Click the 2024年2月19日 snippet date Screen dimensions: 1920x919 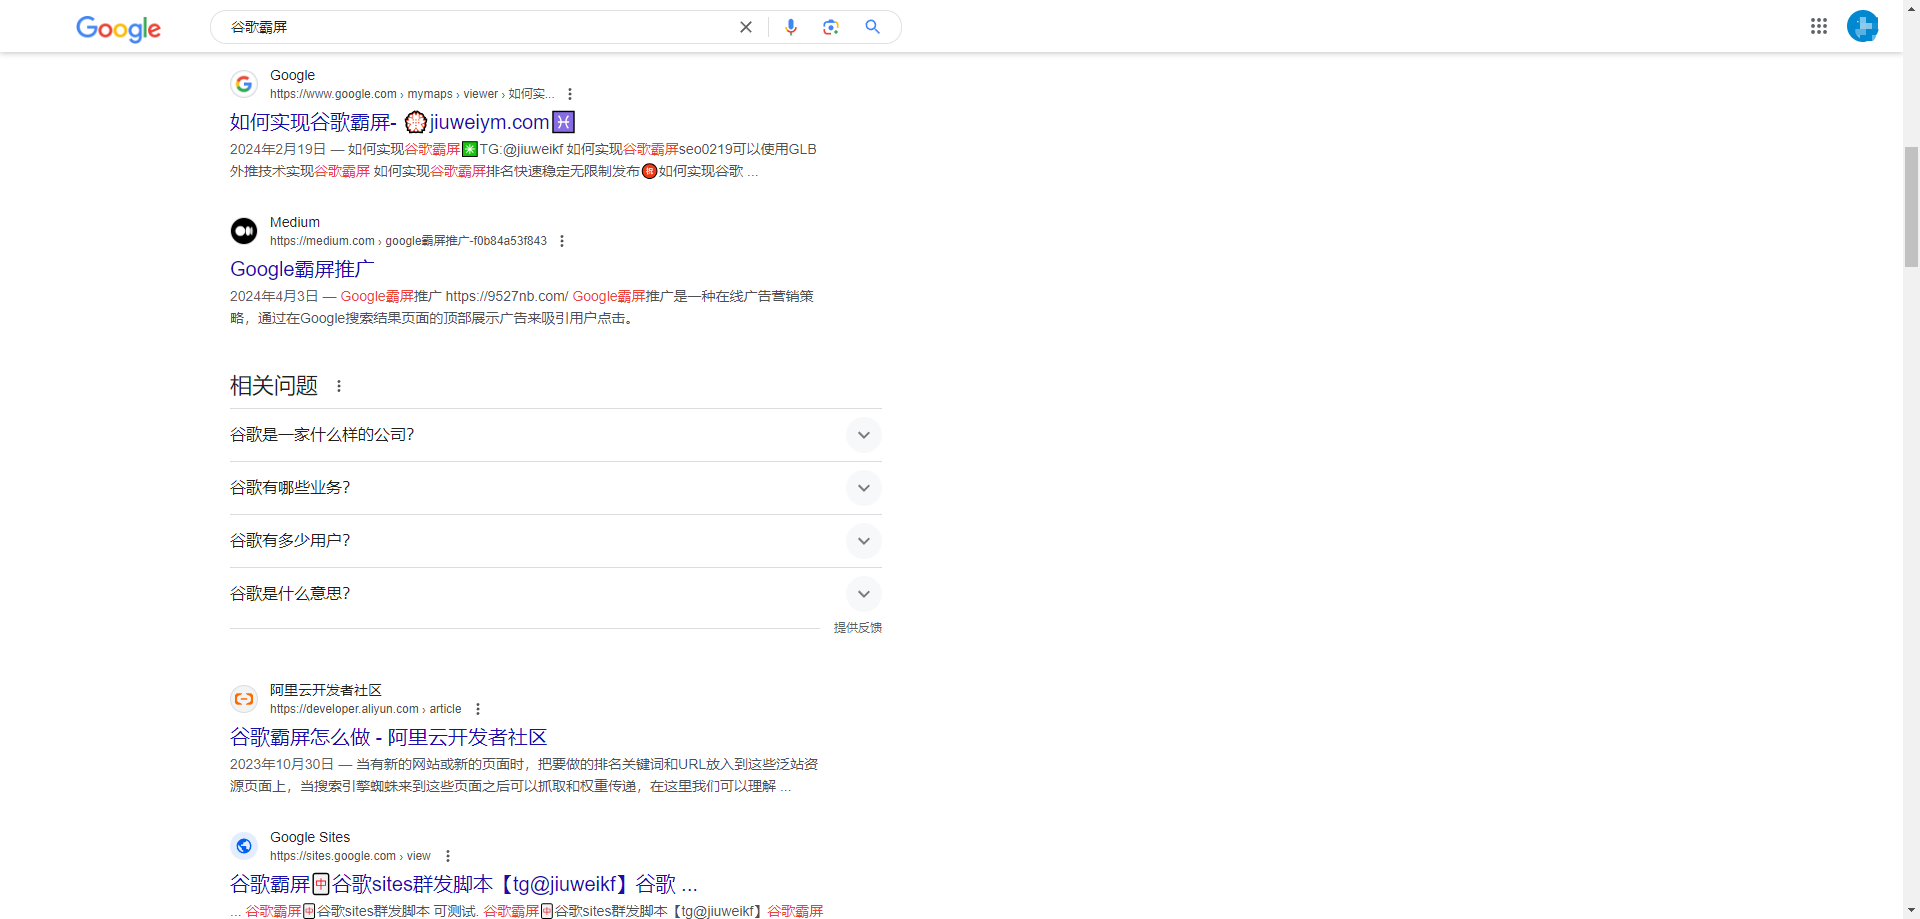(278, 149)
